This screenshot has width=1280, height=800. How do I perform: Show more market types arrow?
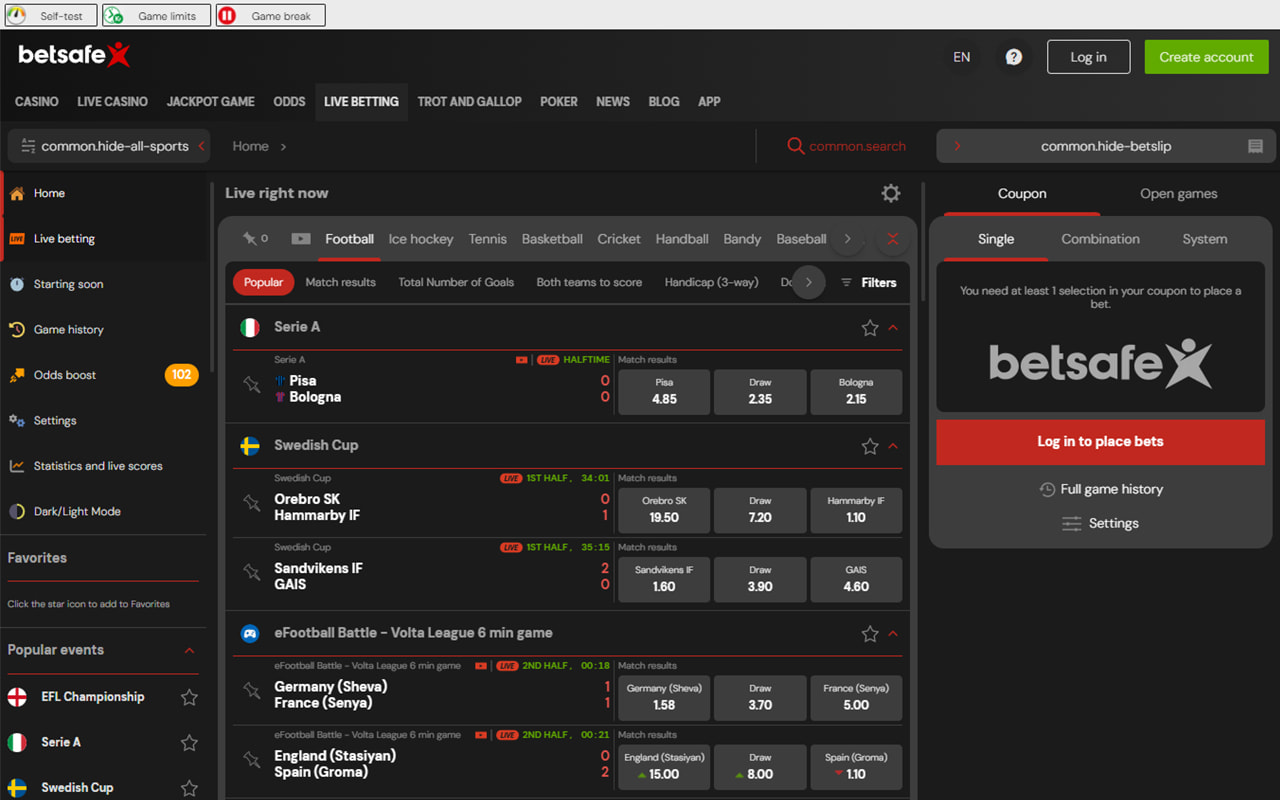coord(809,283)
